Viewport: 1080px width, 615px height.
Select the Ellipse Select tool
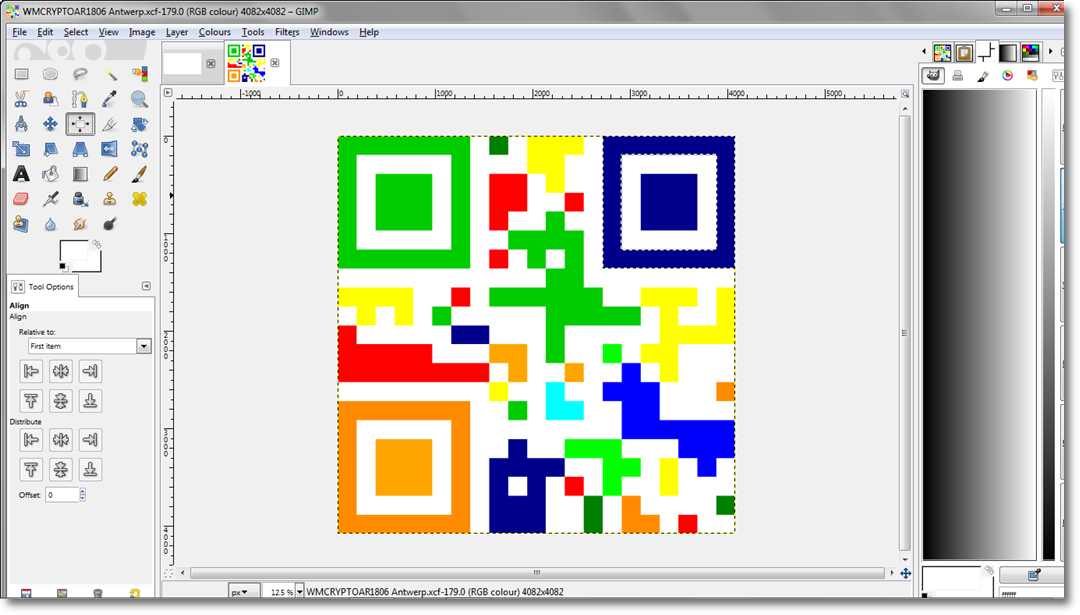tap(50, 74)
